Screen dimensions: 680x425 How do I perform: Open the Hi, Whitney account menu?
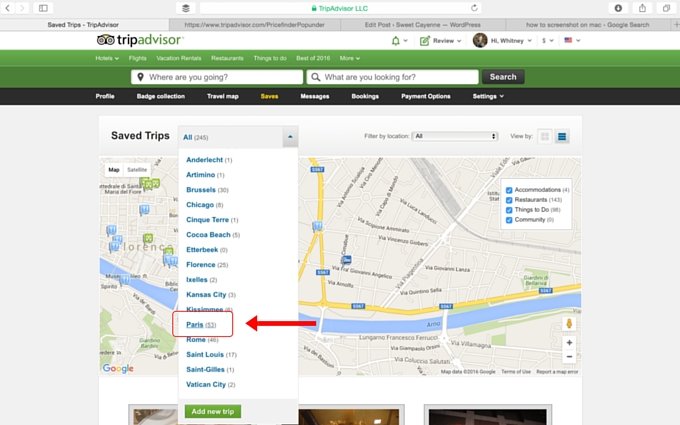point(511,40)
